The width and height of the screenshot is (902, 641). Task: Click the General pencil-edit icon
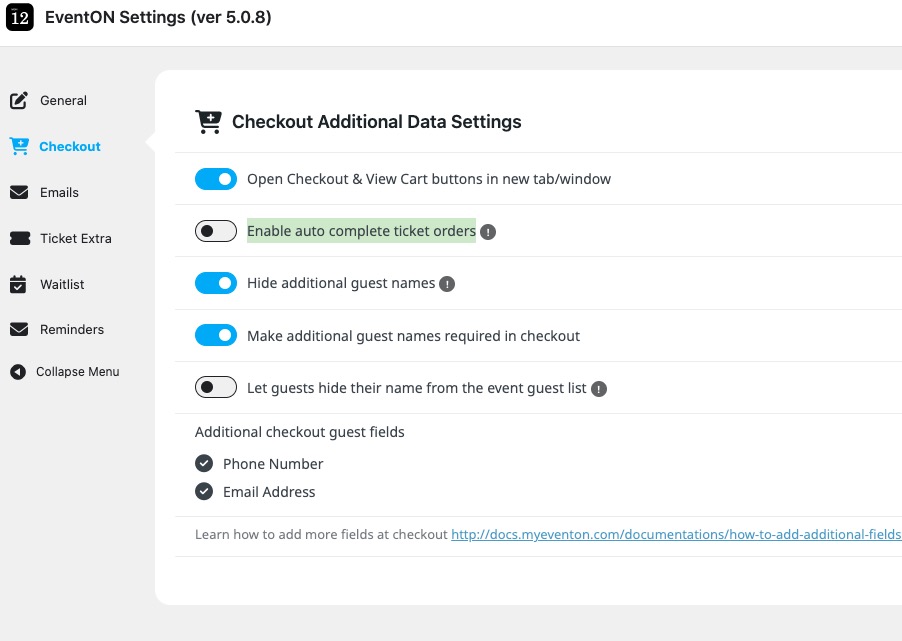[19, 101]
